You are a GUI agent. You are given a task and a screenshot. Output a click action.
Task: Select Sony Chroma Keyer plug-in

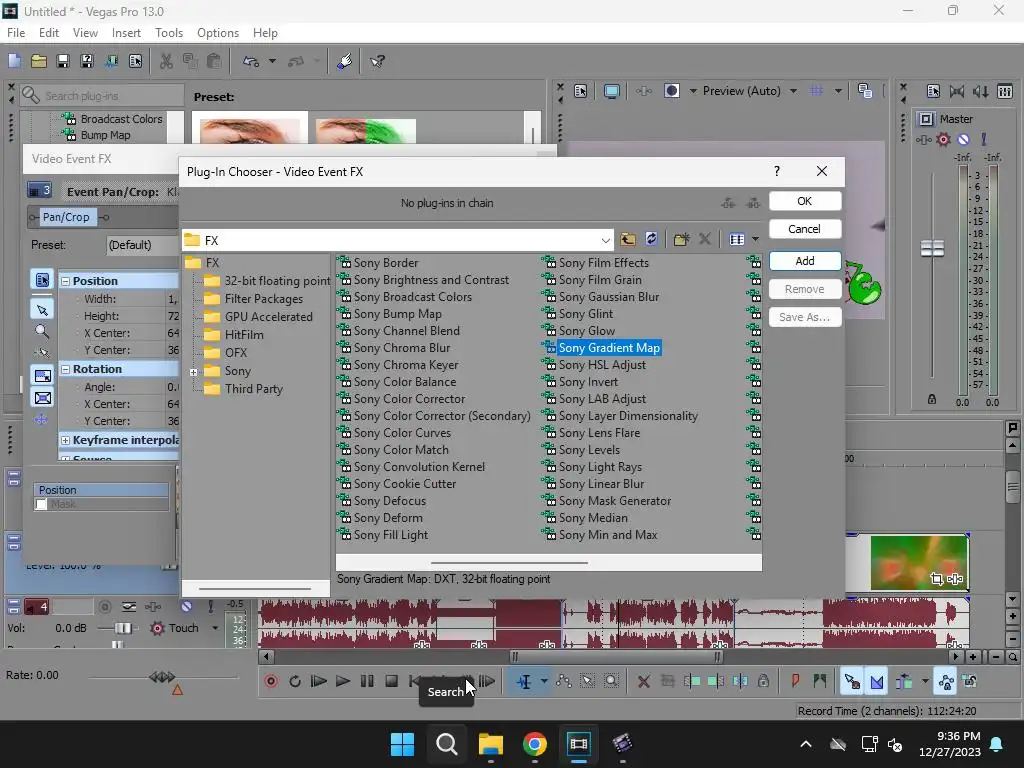click(406, 365)
